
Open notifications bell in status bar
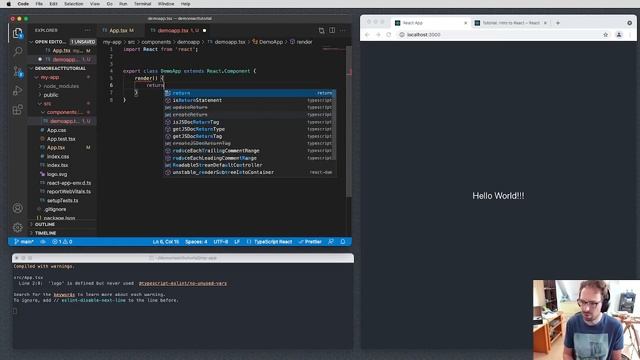pyautogui.click(x=343, y=242)
